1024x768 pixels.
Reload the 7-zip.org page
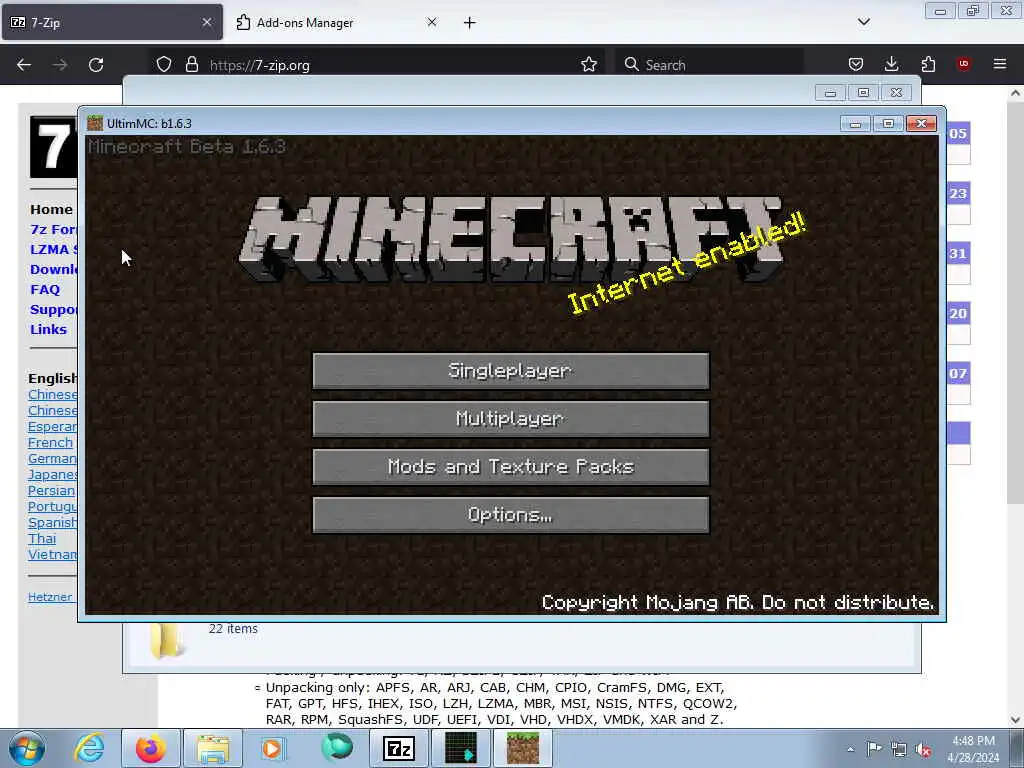pyautogui.click(x=96, y=65)
